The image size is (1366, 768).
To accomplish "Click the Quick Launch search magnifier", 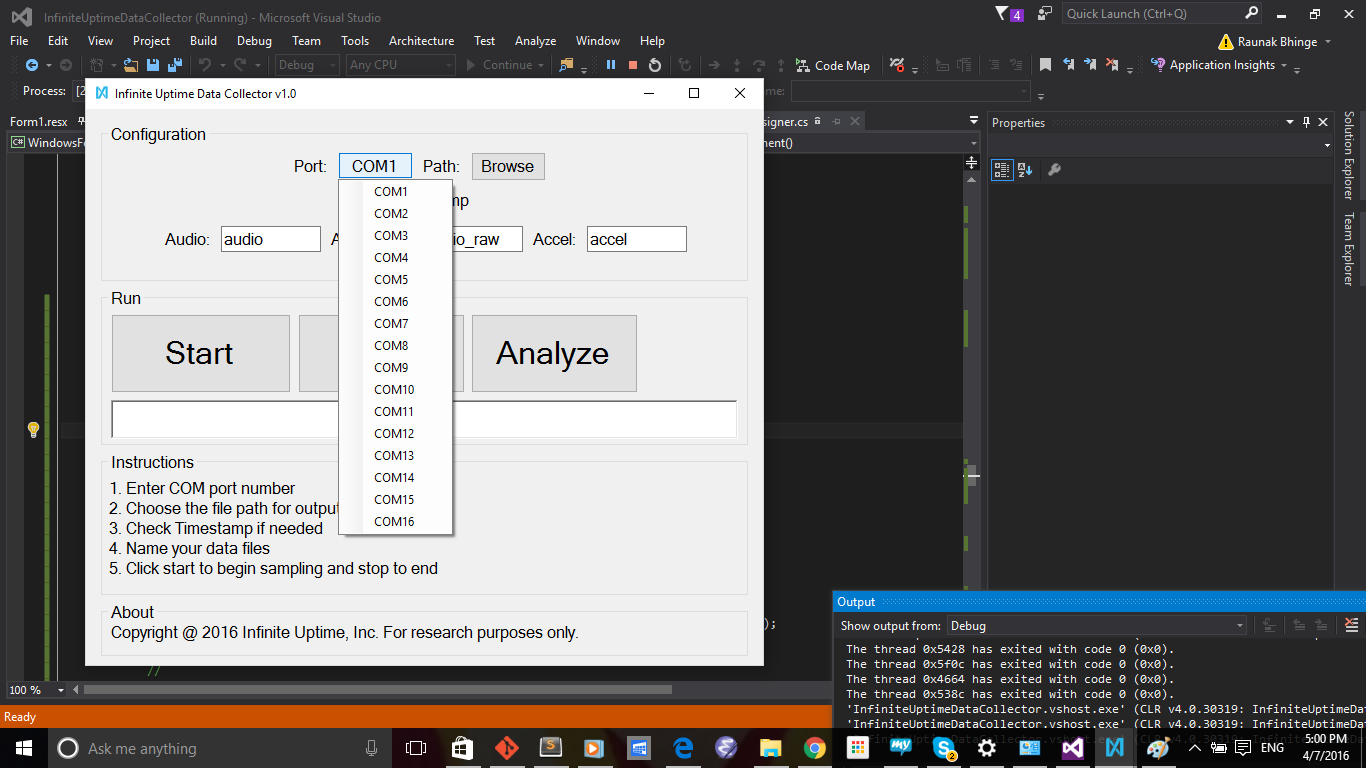I will tap(1251, 14).
